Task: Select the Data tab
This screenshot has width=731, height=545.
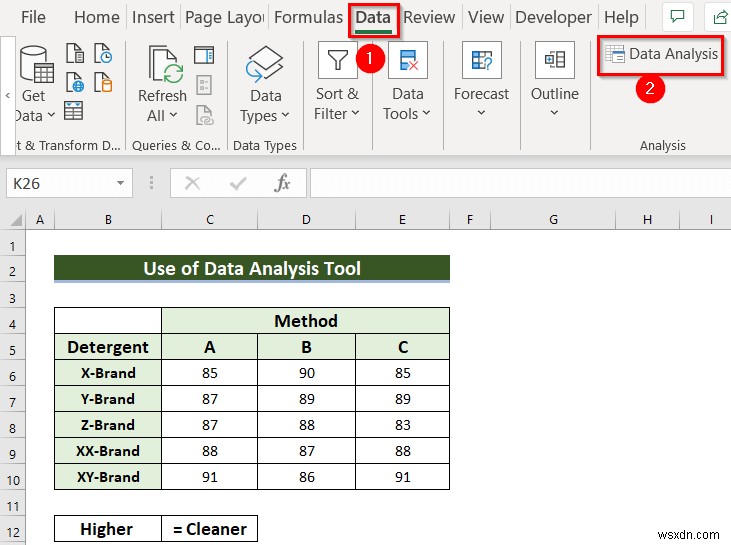Action: coord(373,19)
